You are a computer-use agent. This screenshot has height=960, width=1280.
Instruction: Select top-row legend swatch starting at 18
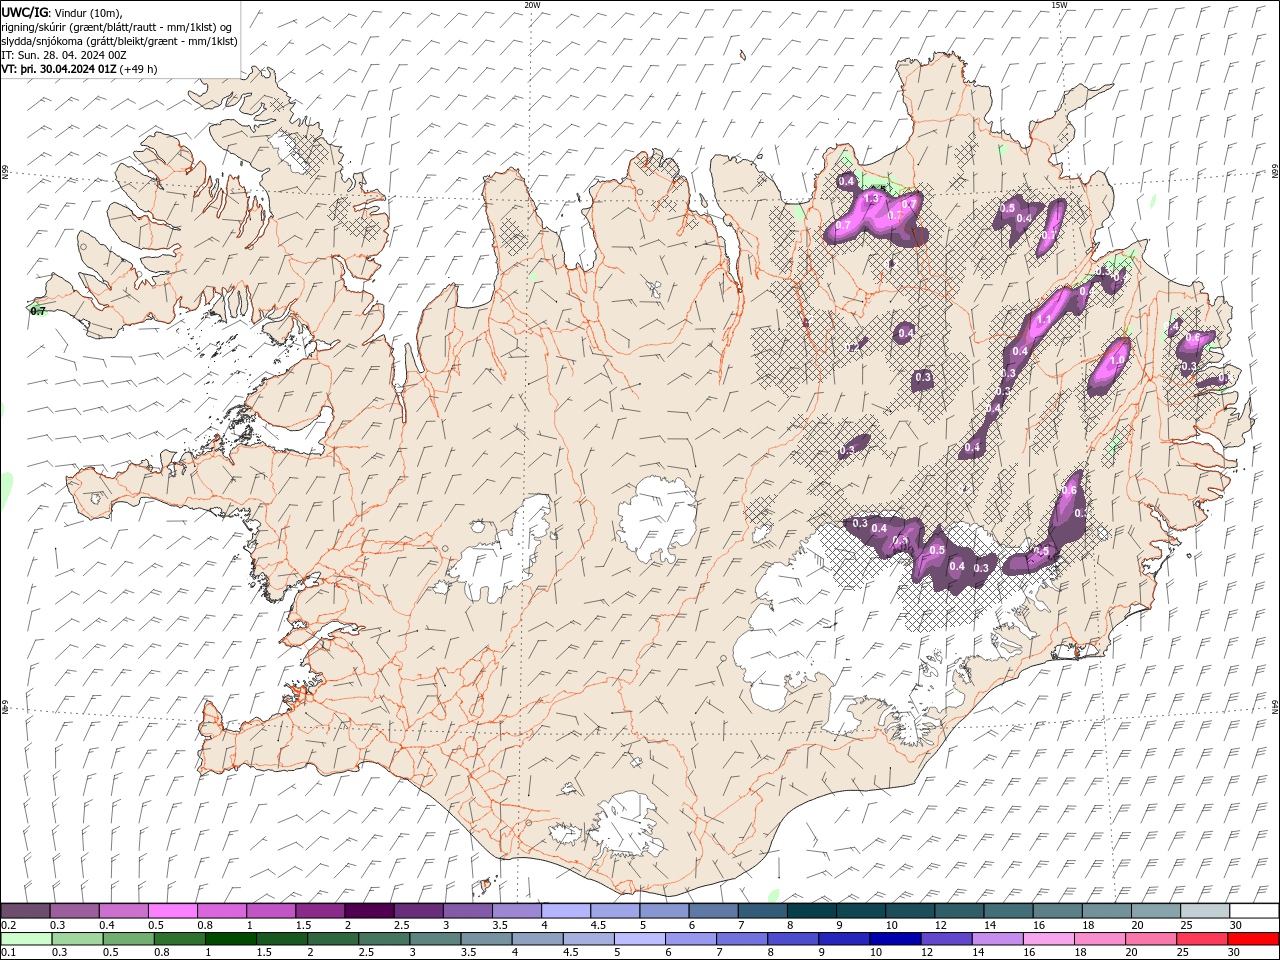coord(1107,911)
